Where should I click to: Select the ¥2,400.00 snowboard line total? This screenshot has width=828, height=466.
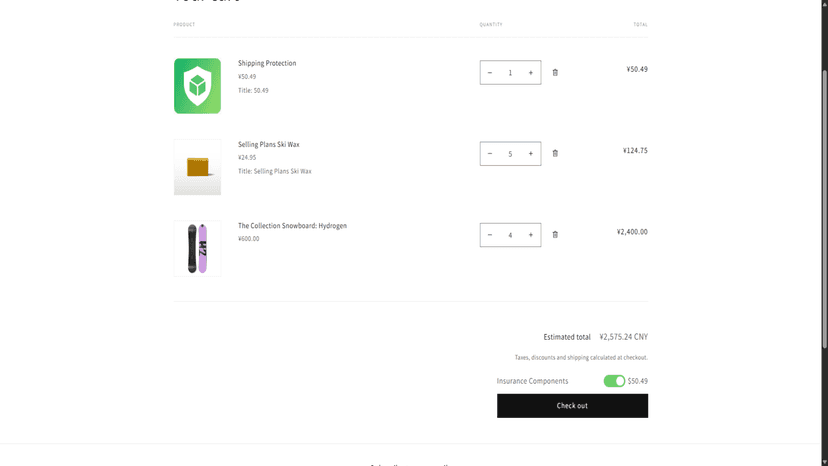pos(632,231)
